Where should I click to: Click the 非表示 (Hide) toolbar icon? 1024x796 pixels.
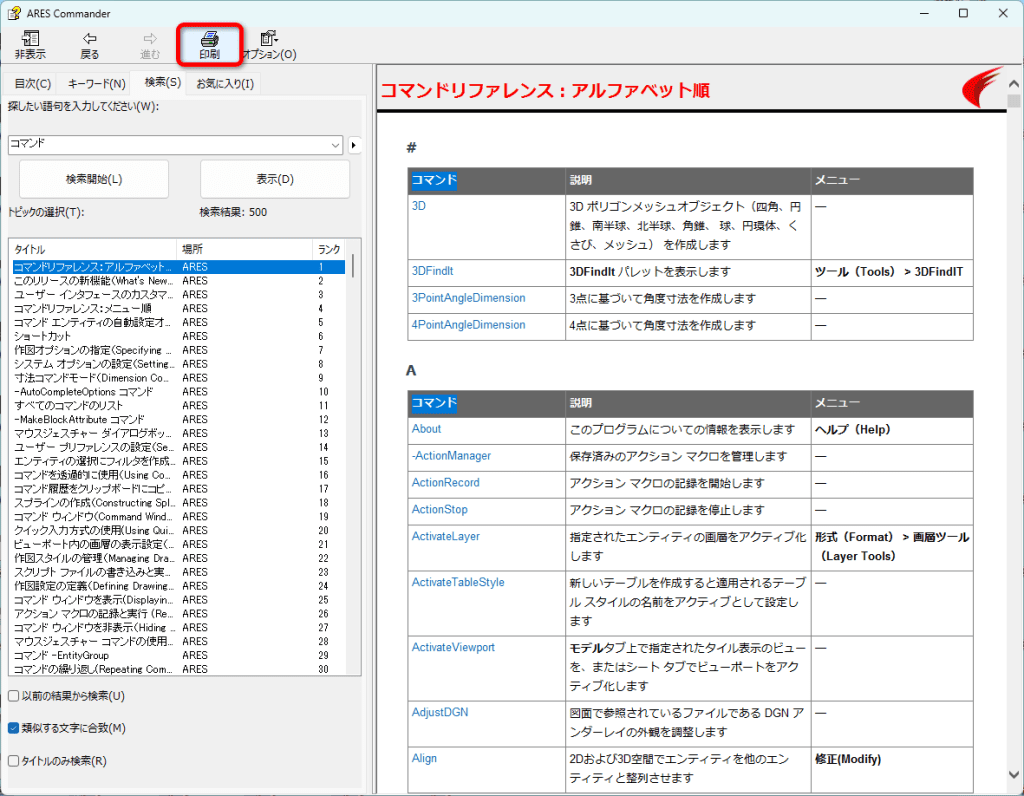(x=30, y=45)
